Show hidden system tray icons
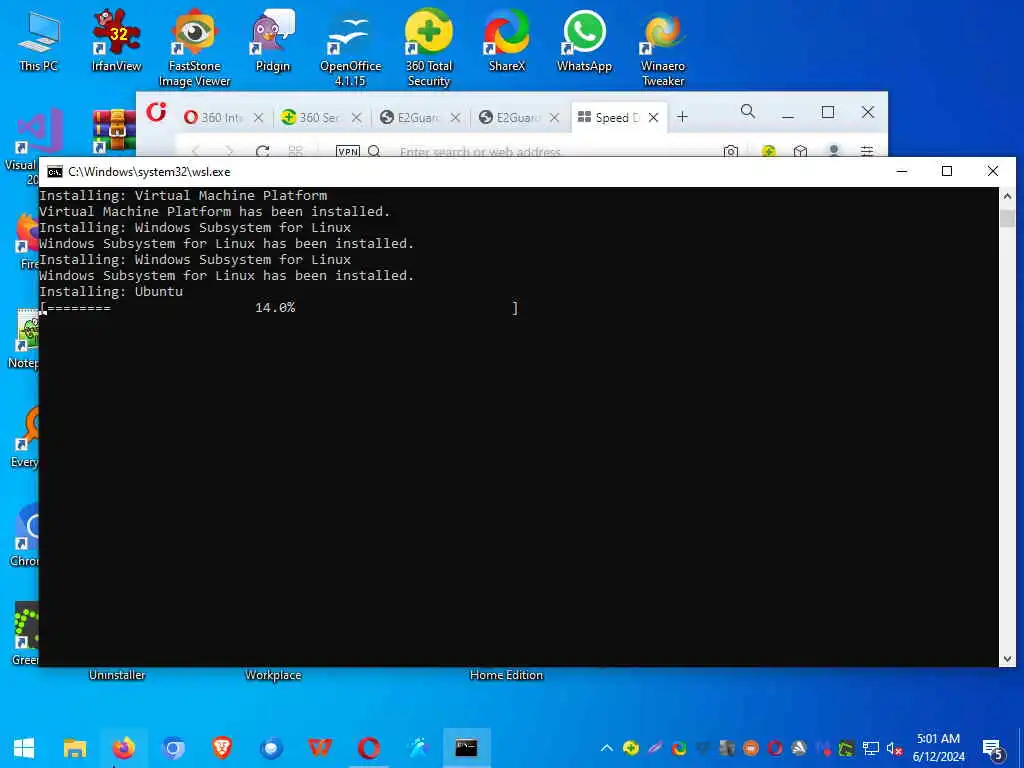This screenshot has height=768, width=1024. (607, 748)
